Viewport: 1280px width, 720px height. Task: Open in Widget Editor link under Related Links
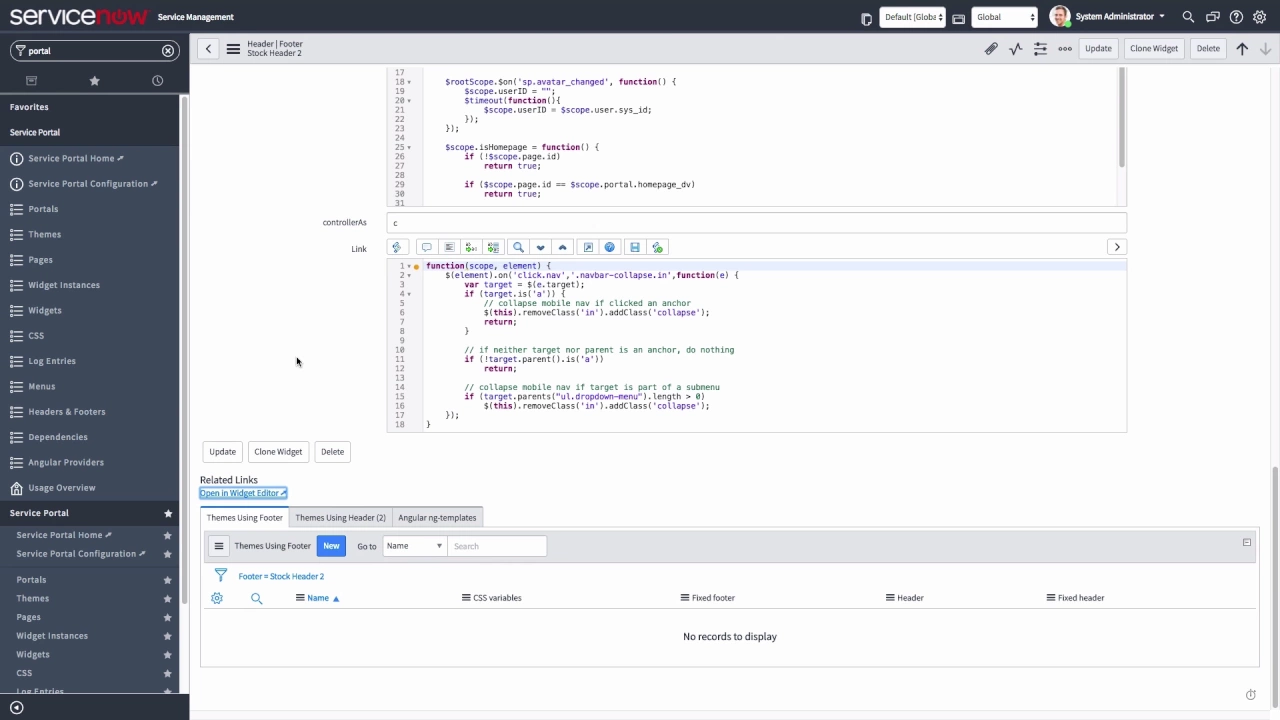pos(240,493)
